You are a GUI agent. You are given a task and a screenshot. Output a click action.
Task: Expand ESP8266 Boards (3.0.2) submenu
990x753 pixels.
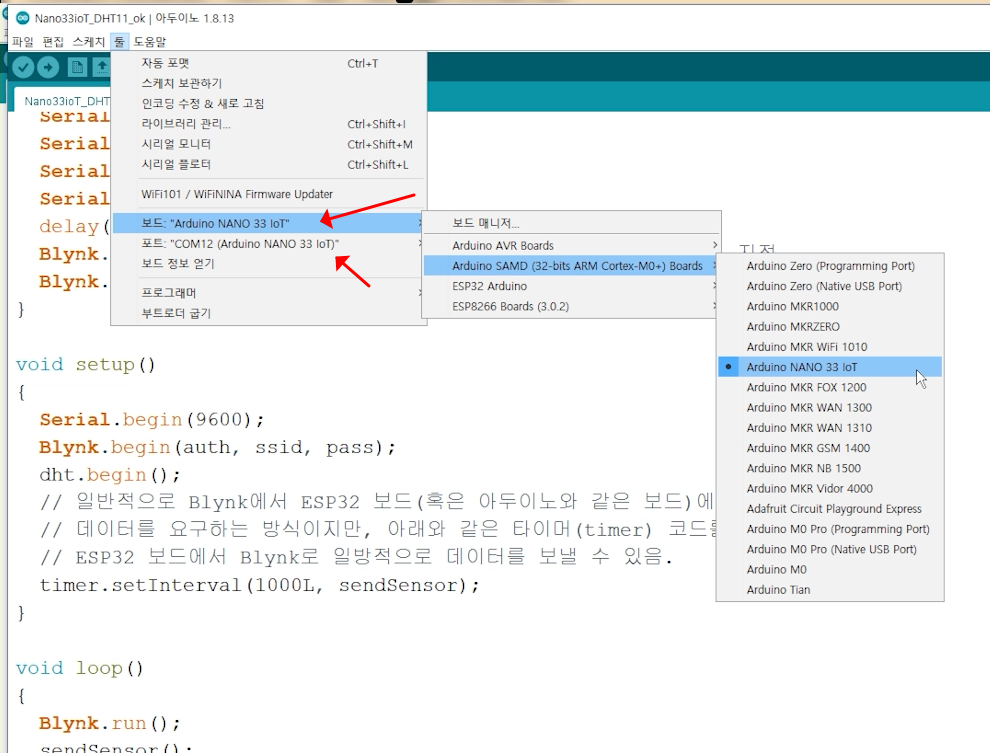(571, 306)
